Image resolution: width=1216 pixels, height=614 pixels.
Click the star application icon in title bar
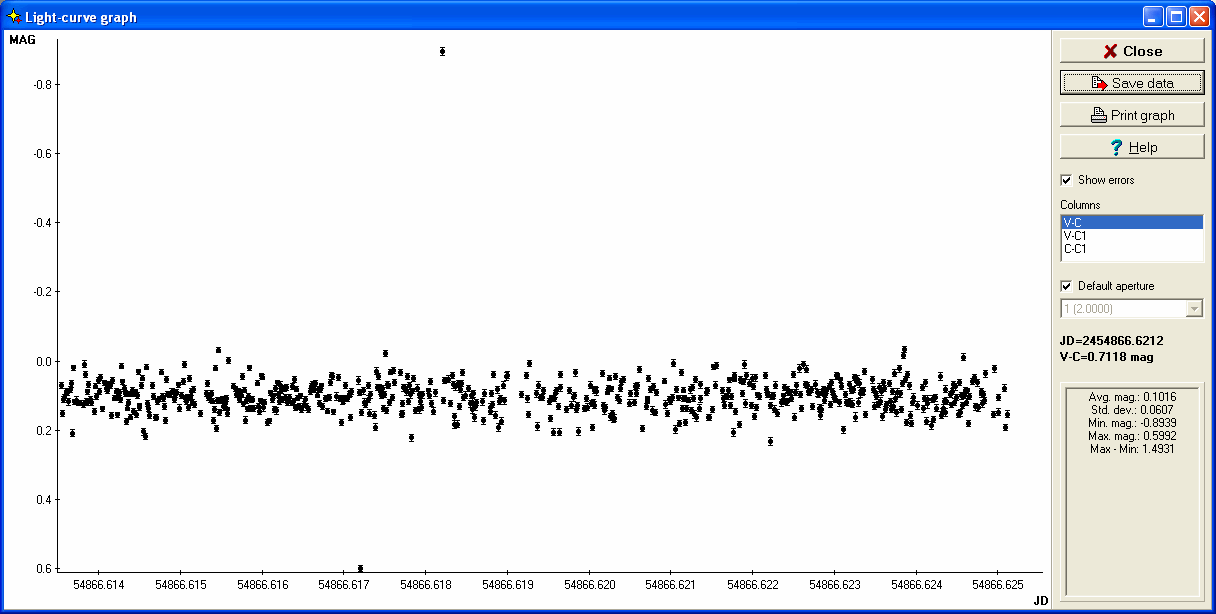pyautogui.click(x=13, y=16)
